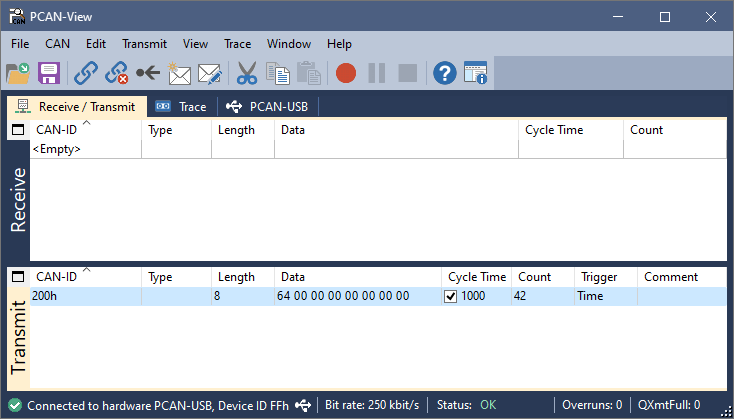Click the Connected to hardware PCAN-USB text
The image size is (734, 419).
(x=158, y=405)
